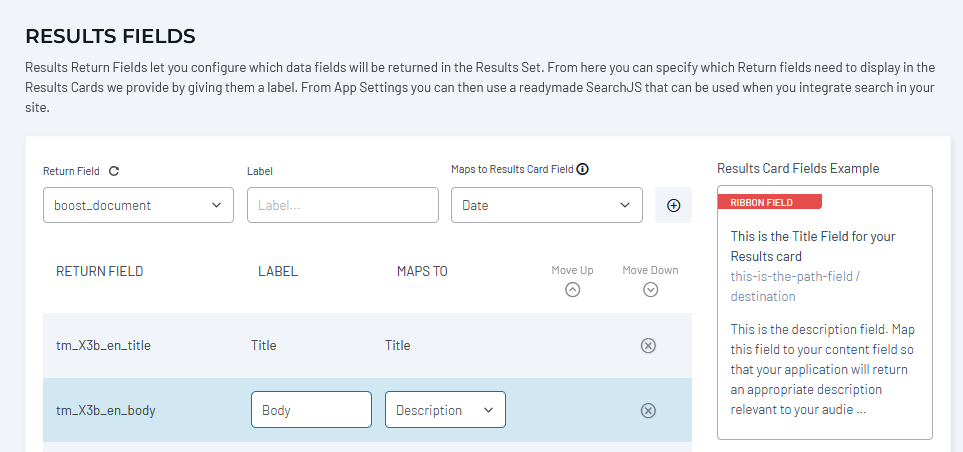The width and height of the screenshot is (963, 452).
Task: Remove the tm_X3b_en_title row
Action: [648, 346]
